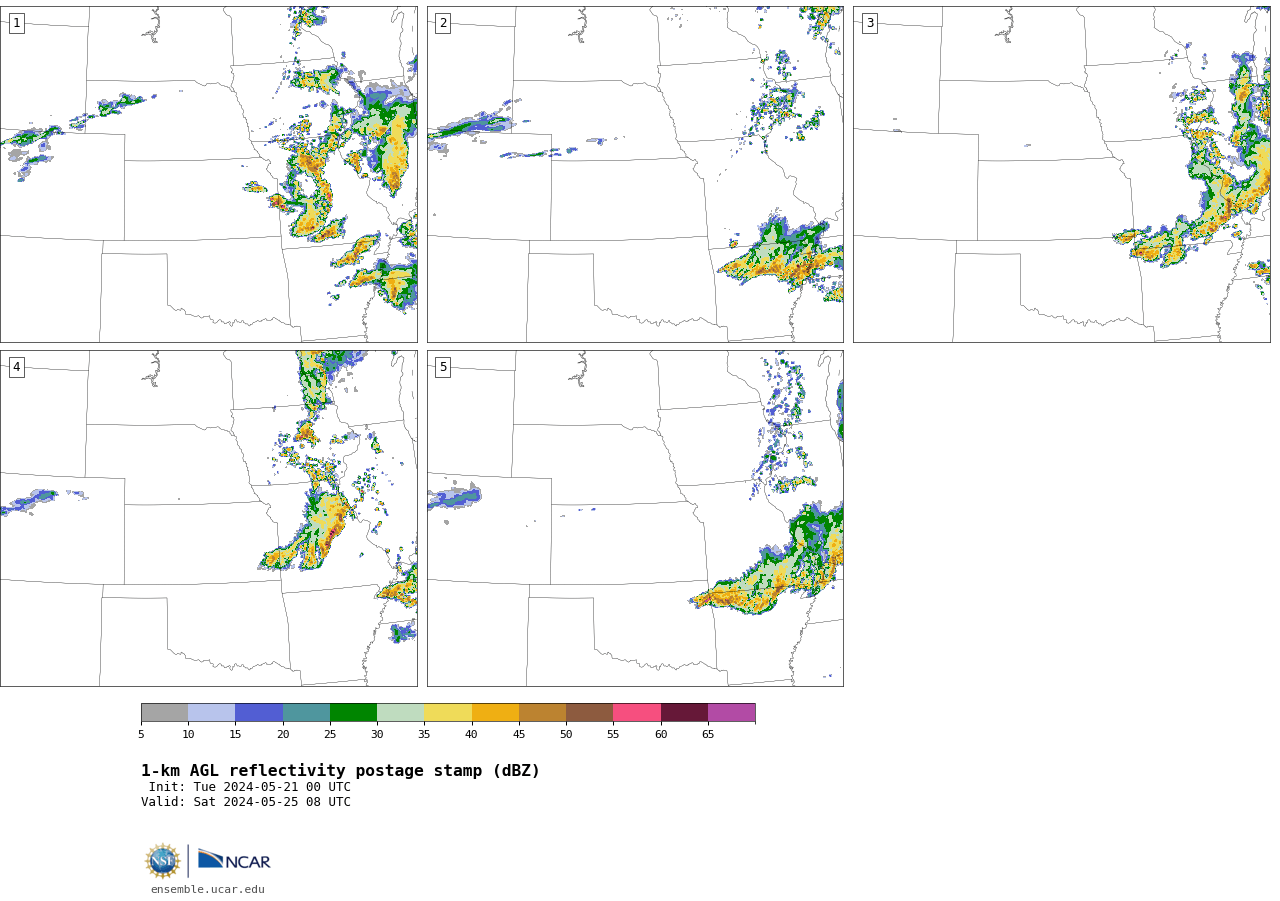Click the panel number label 5
The height and width of the screenshot is (901, 1280).
pyautogui.click(x=443, y=367)
